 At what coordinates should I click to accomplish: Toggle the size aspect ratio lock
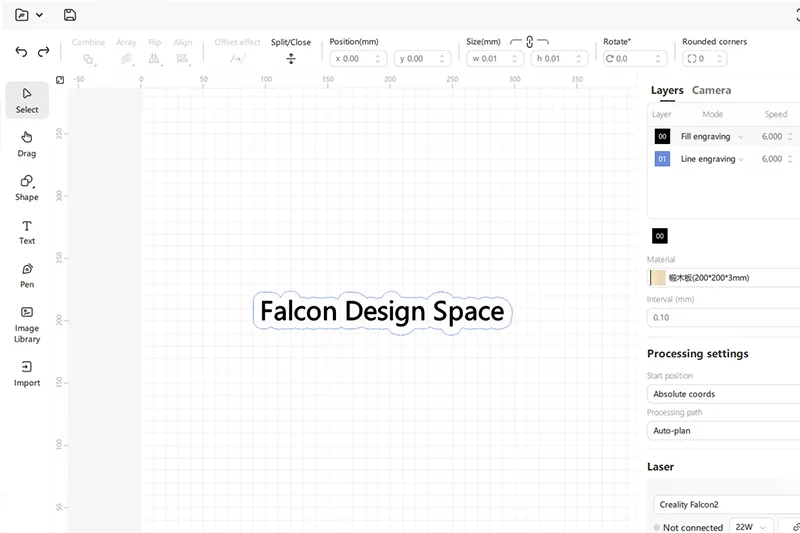coord(529,42)
